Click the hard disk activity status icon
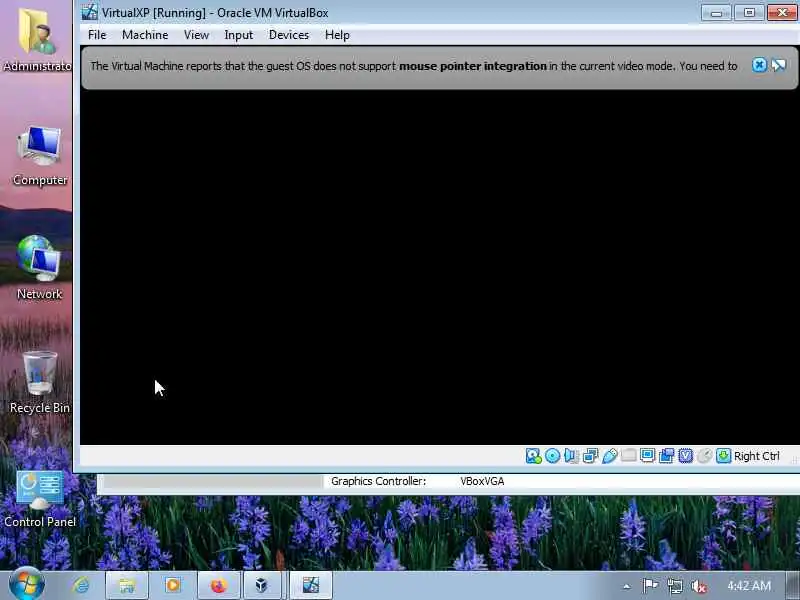 [533, 456]
